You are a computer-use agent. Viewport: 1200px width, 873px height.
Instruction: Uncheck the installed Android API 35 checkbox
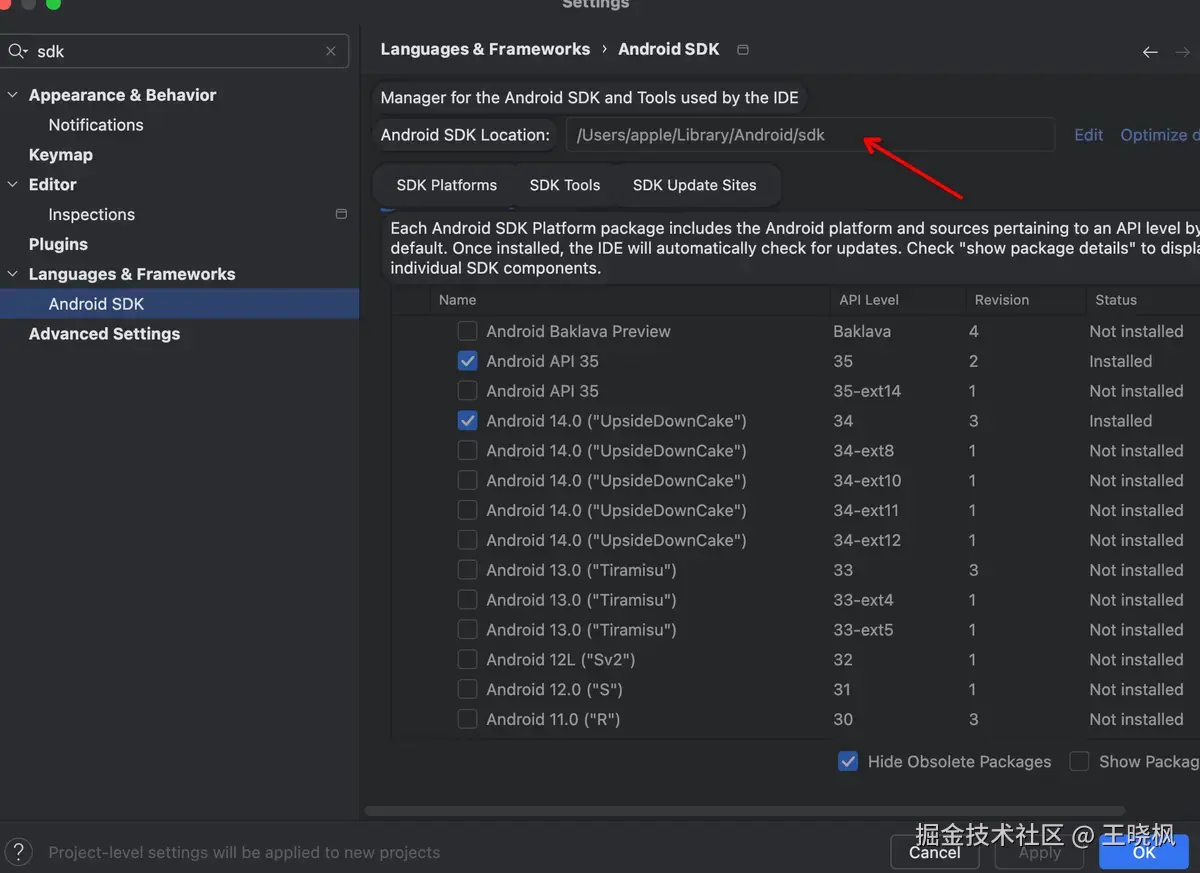click(x=467, y=361)
